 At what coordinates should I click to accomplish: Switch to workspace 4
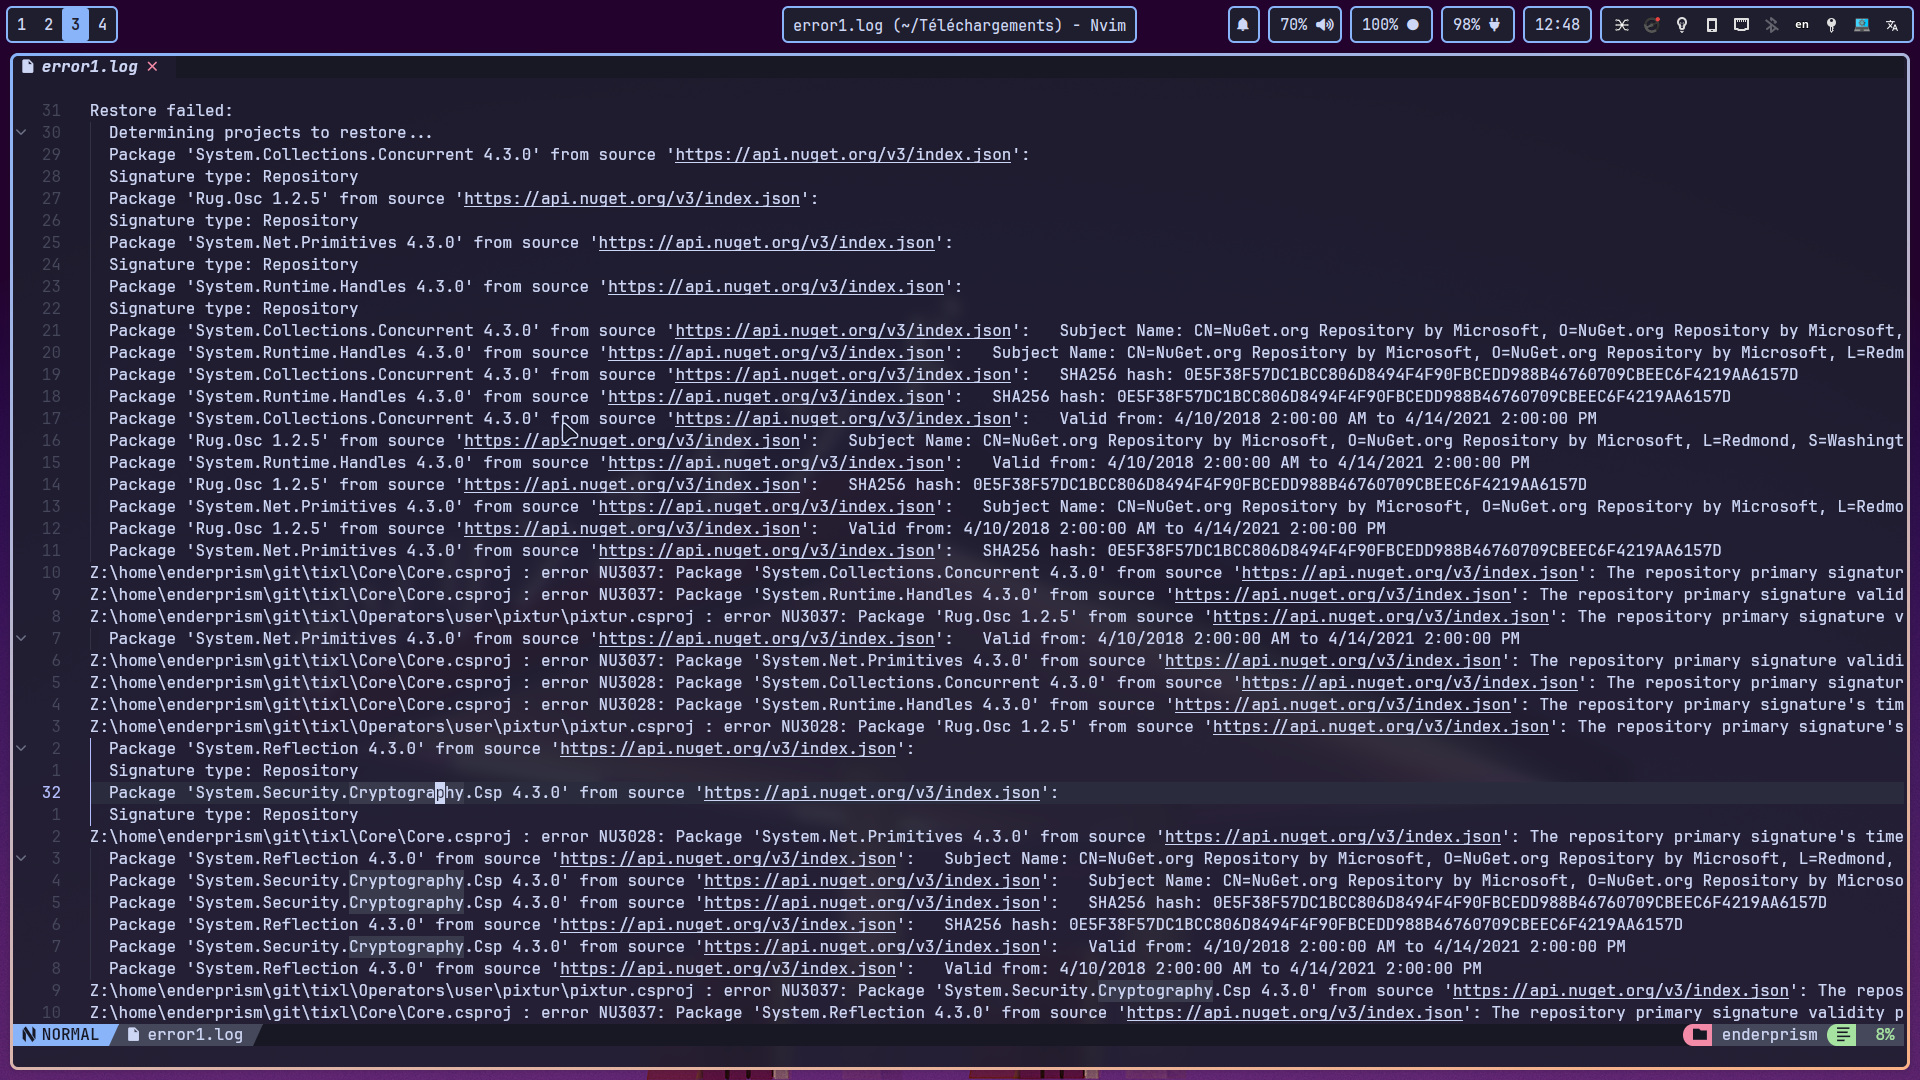click(x=102, y=25)
